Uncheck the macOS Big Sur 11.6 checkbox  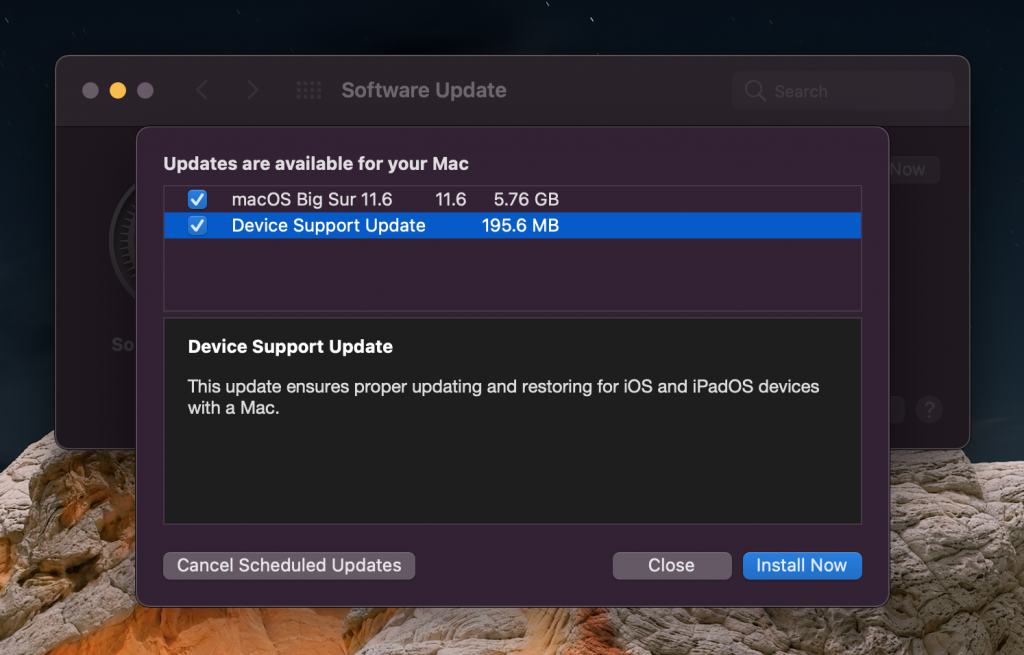click(198, 199)
